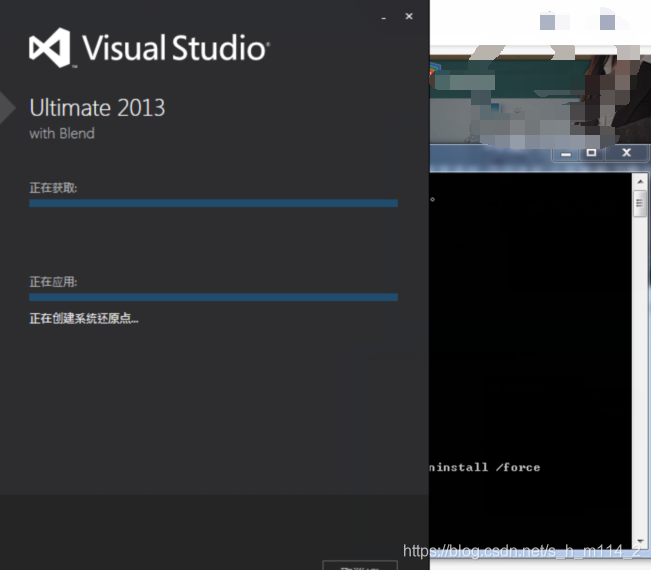Click the 正在获取 progress bar
Viewport: 651px width, 570px height.
click(213, 203)
